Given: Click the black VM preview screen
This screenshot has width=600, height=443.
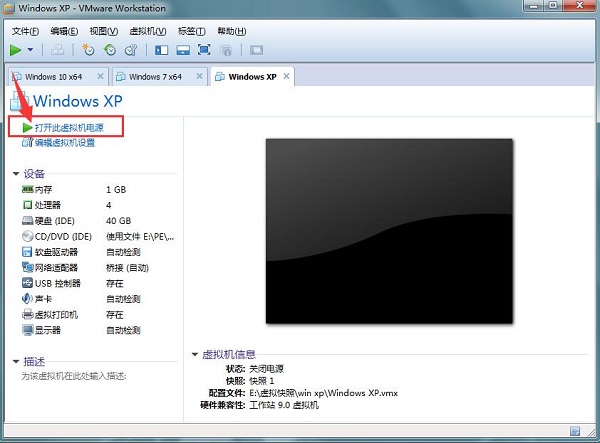Looking at the screenshot, I should point(389,231).
